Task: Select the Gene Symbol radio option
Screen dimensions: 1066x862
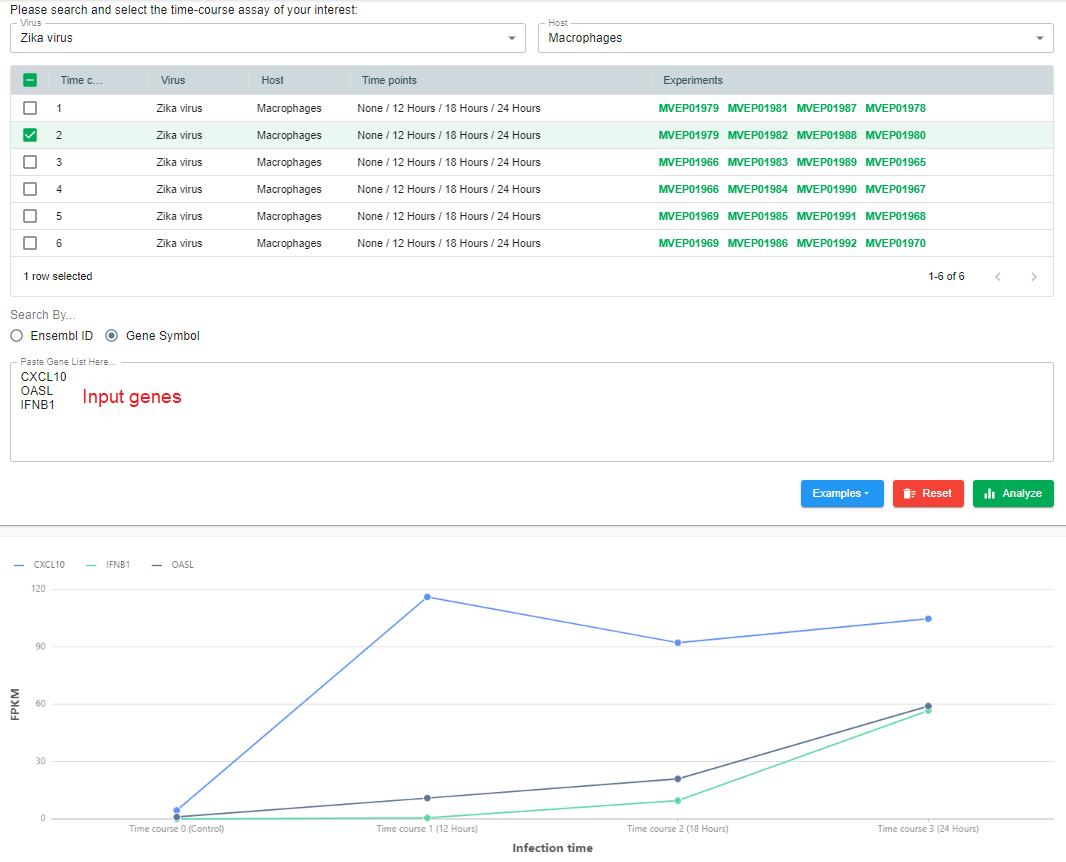Action: click(x=112, y=336)
